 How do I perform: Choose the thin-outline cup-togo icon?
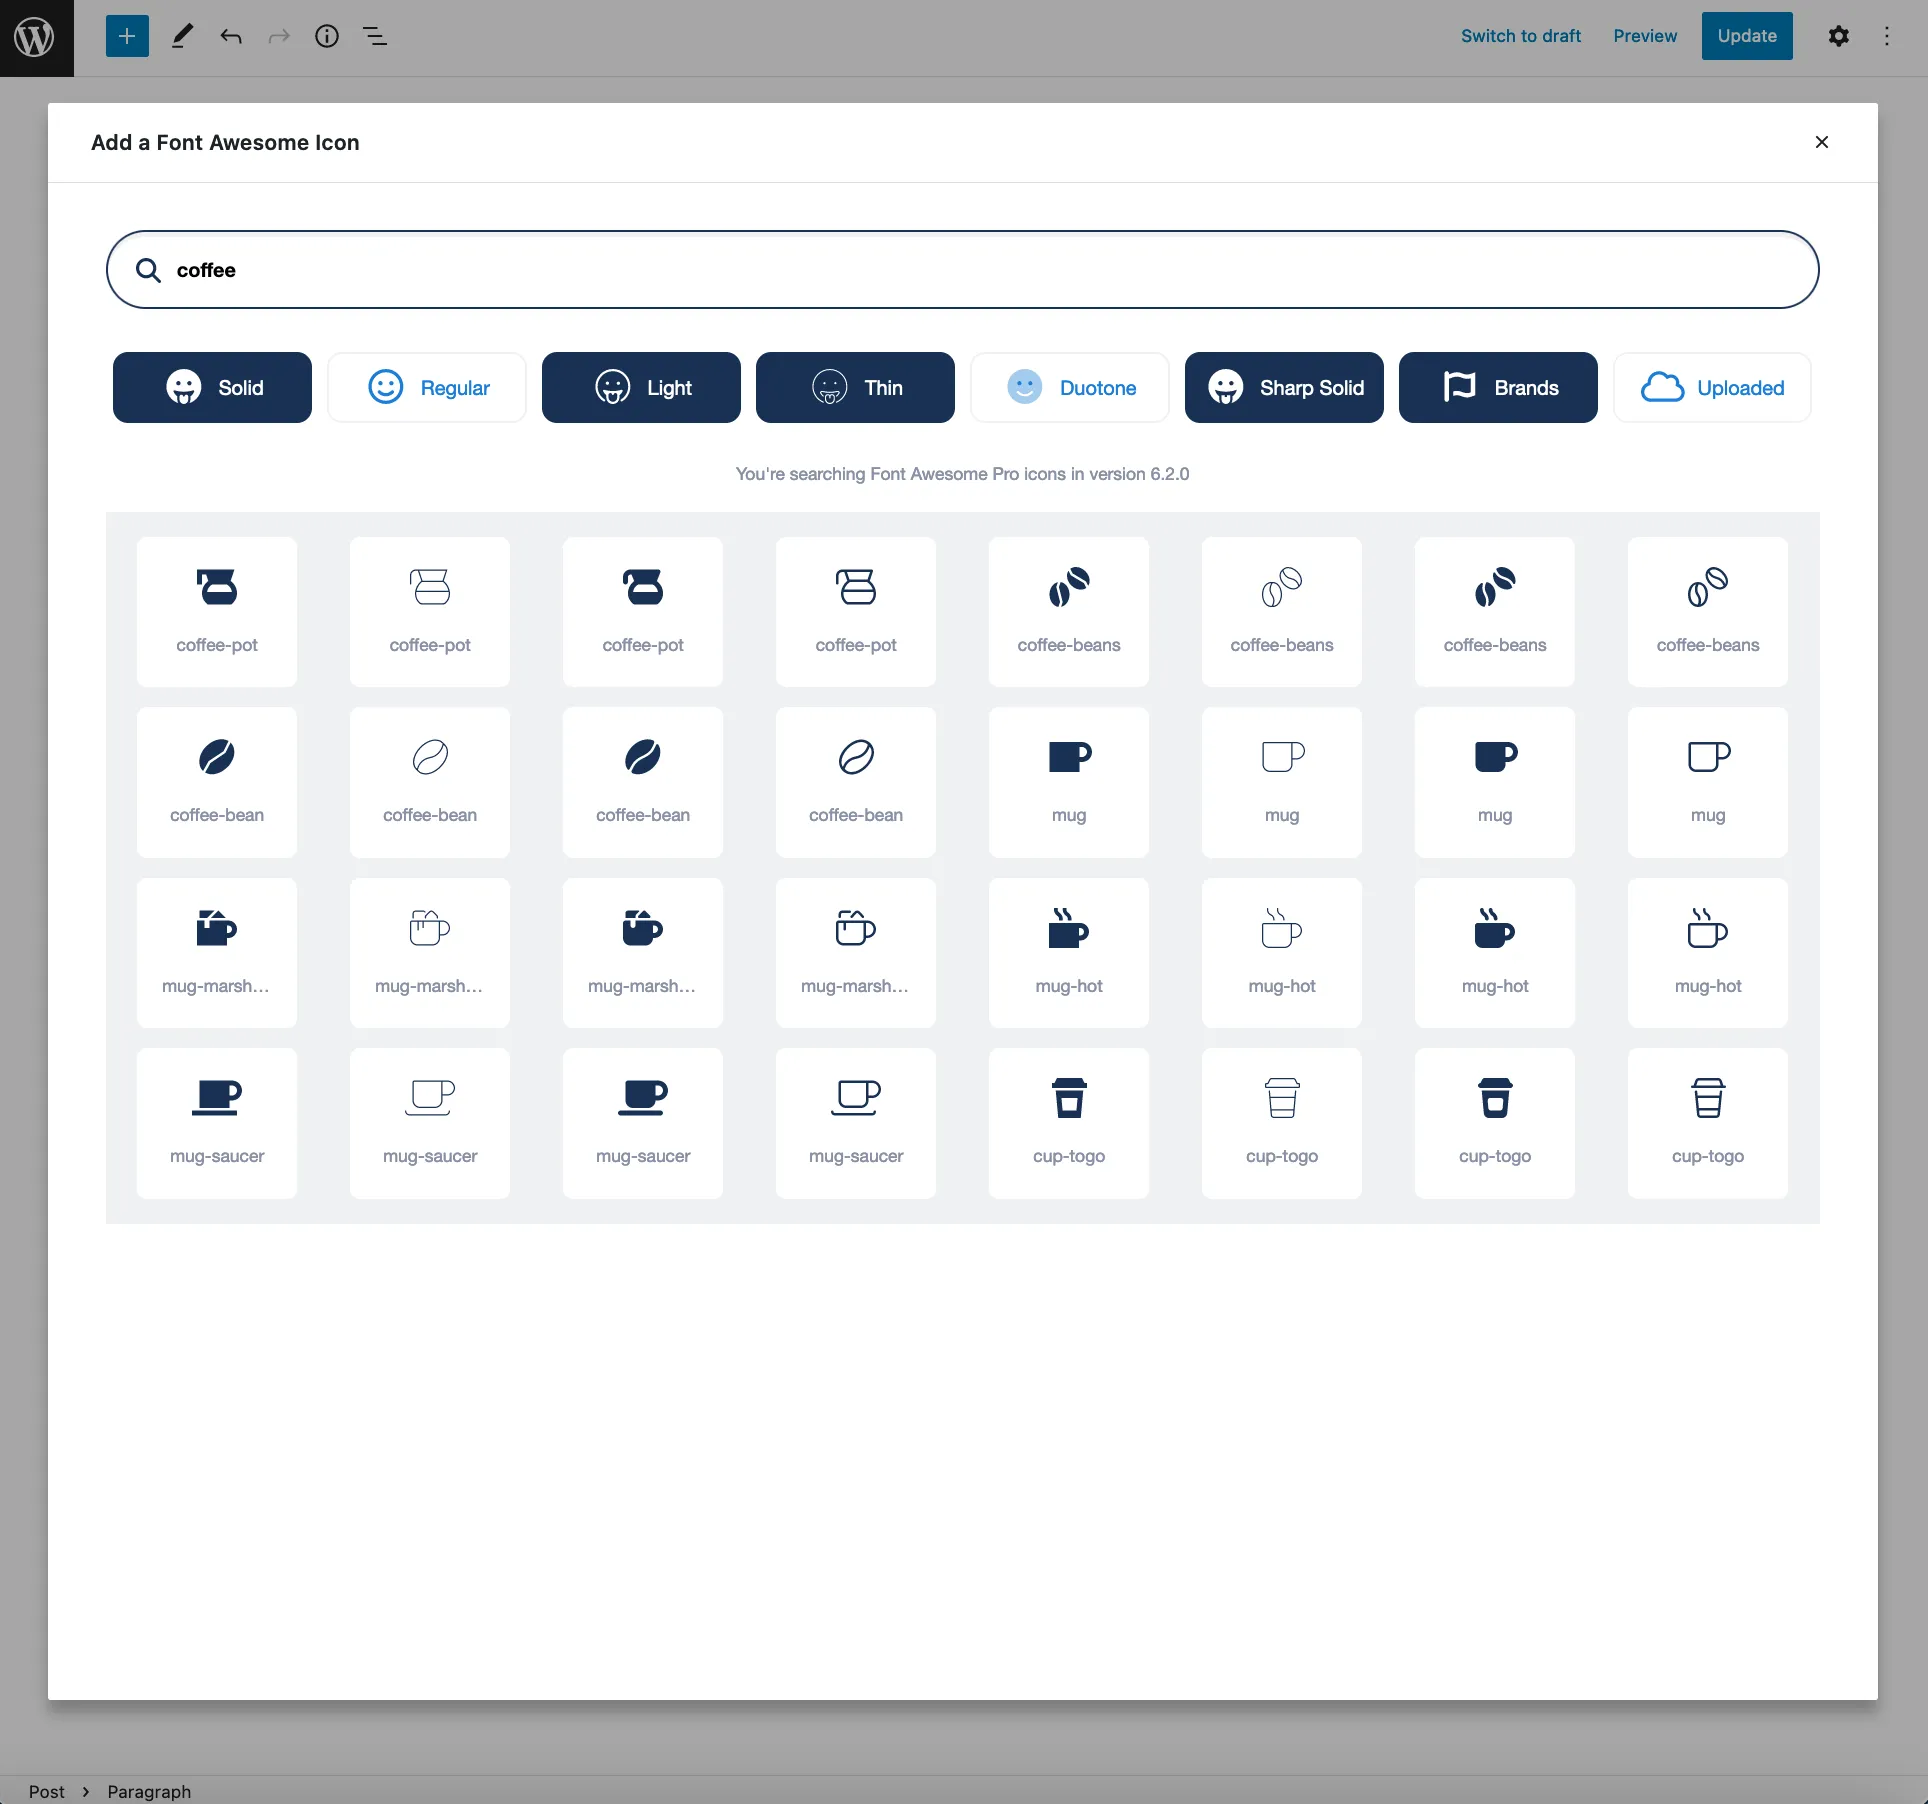pyautogui.click(x=1282, y=1123)
